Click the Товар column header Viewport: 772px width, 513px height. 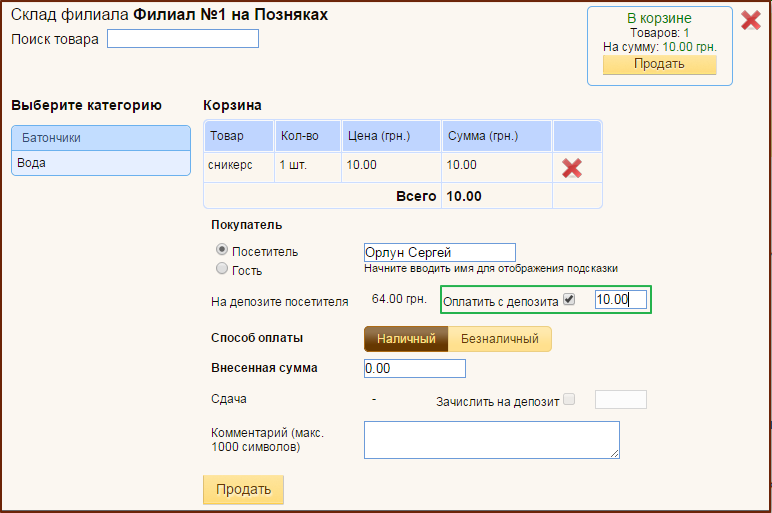(239, 136)
